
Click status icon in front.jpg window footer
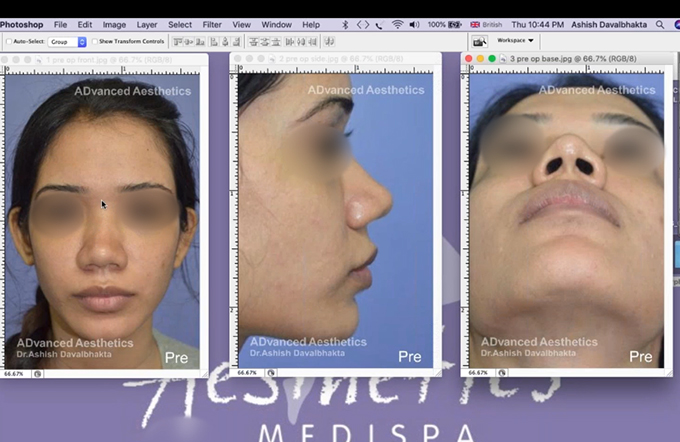click(38, 374)
